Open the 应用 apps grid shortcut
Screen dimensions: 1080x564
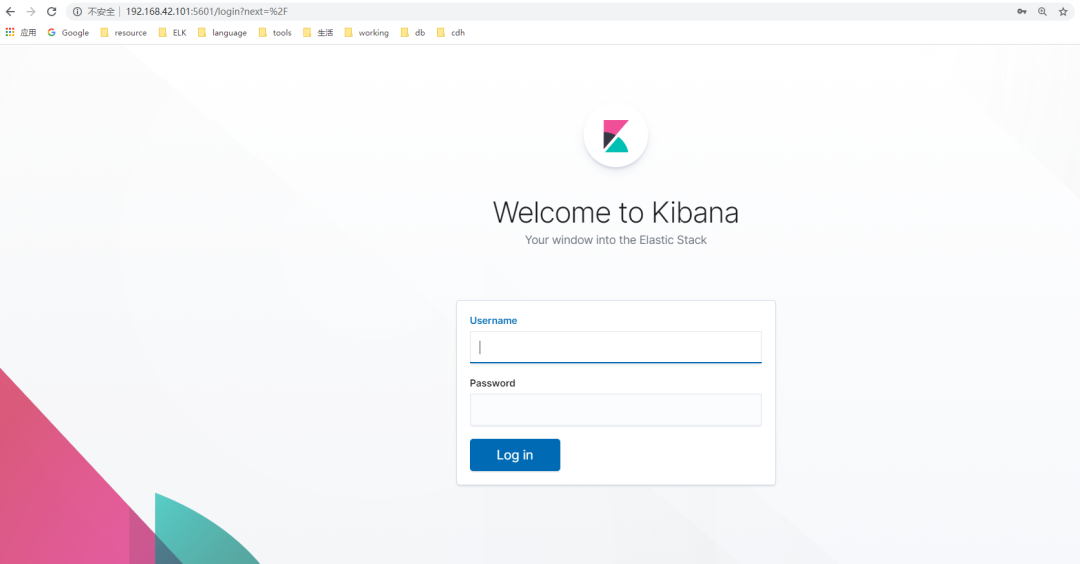coord(21,32)
